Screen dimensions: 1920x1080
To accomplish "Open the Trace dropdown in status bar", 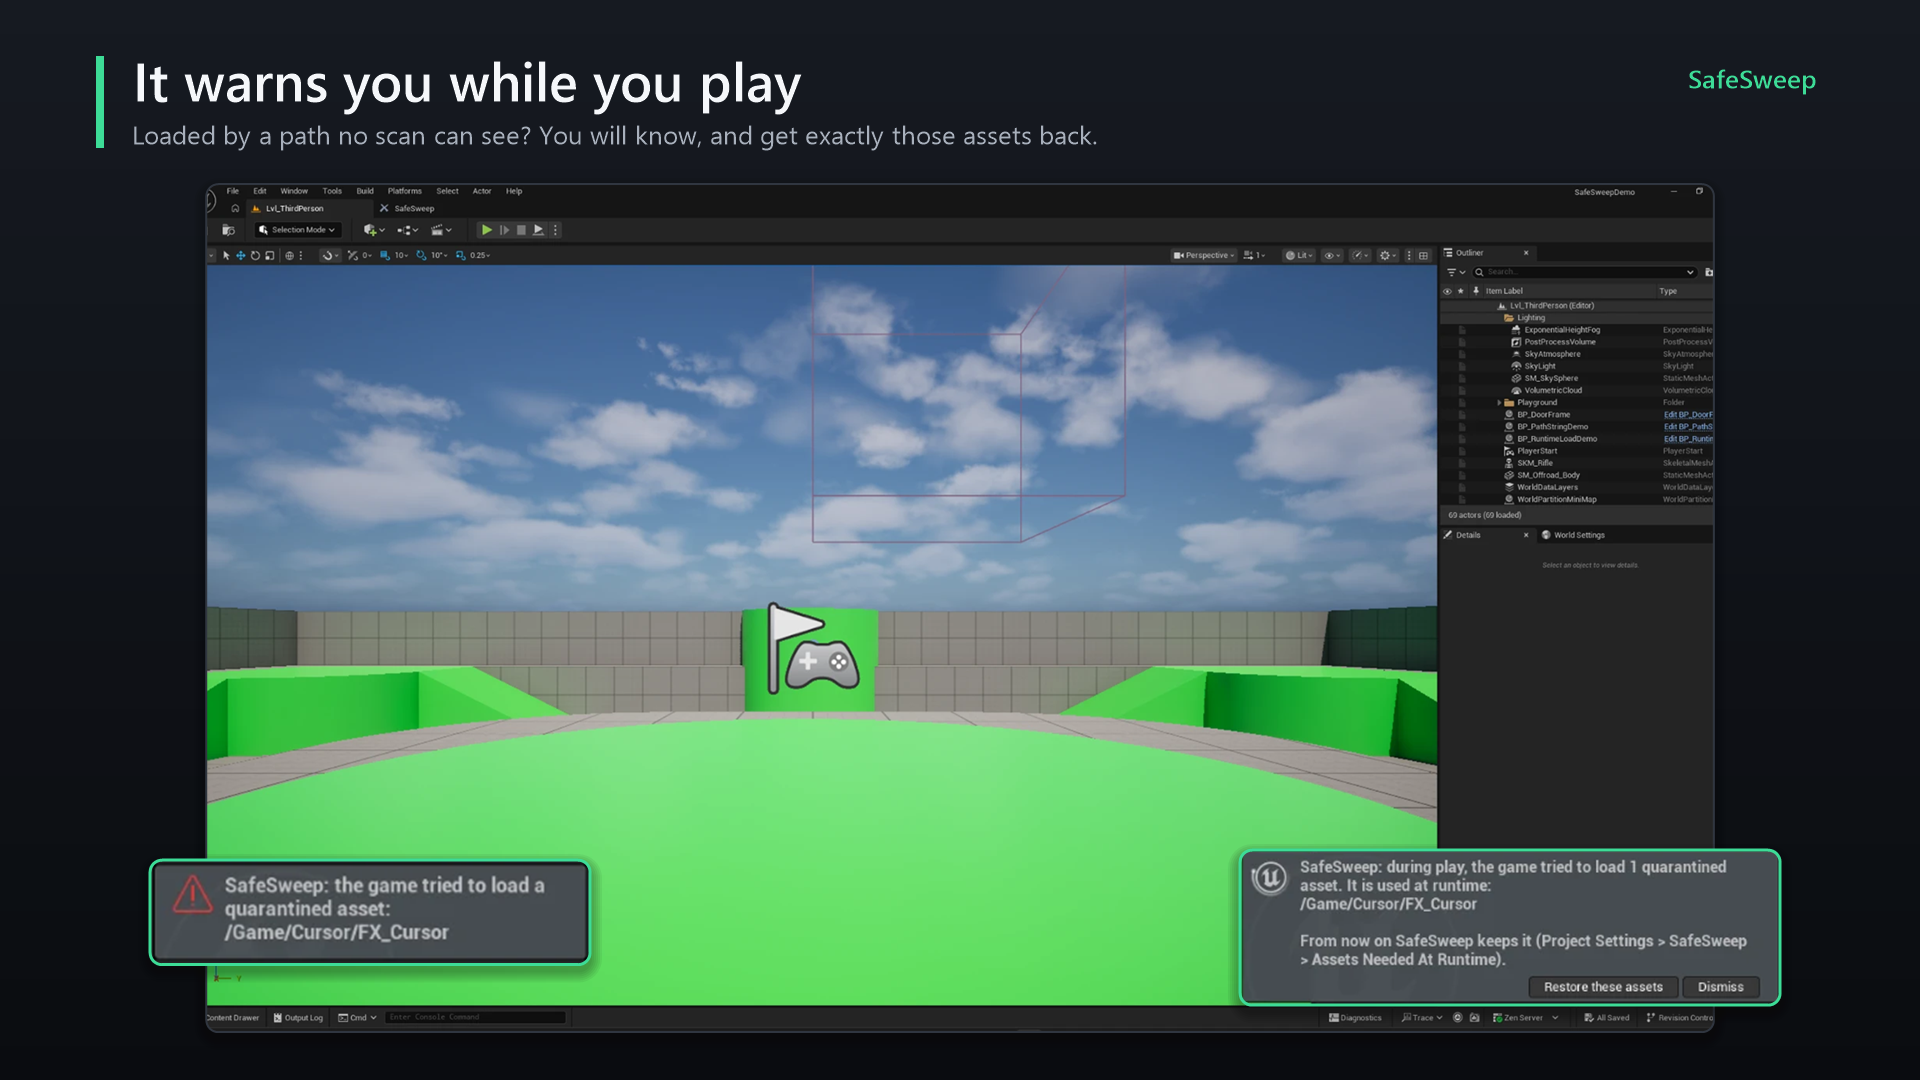I will tap(1421, 1018).
